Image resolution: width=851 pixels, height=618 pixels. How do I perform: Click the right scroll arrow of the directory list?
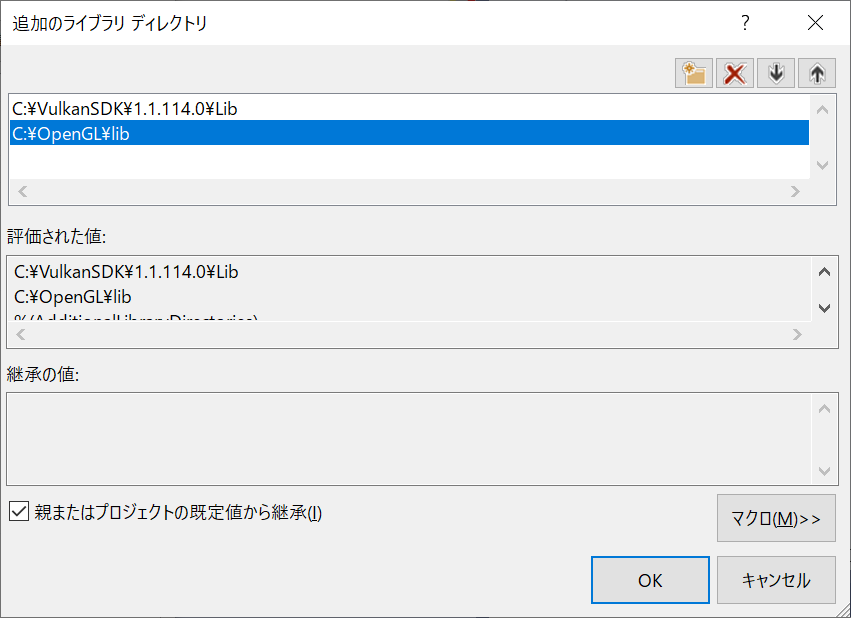[795, 192]
